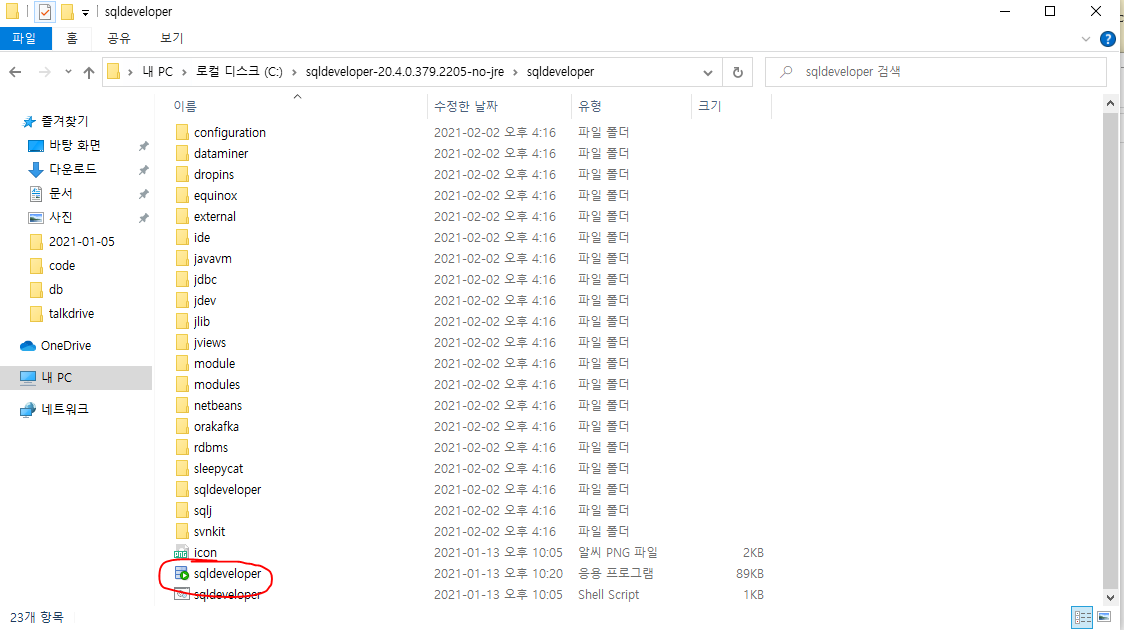The image size is (1124, 630).
Task: Select the sleepycat folder name
Action: (x=219, y=469)
